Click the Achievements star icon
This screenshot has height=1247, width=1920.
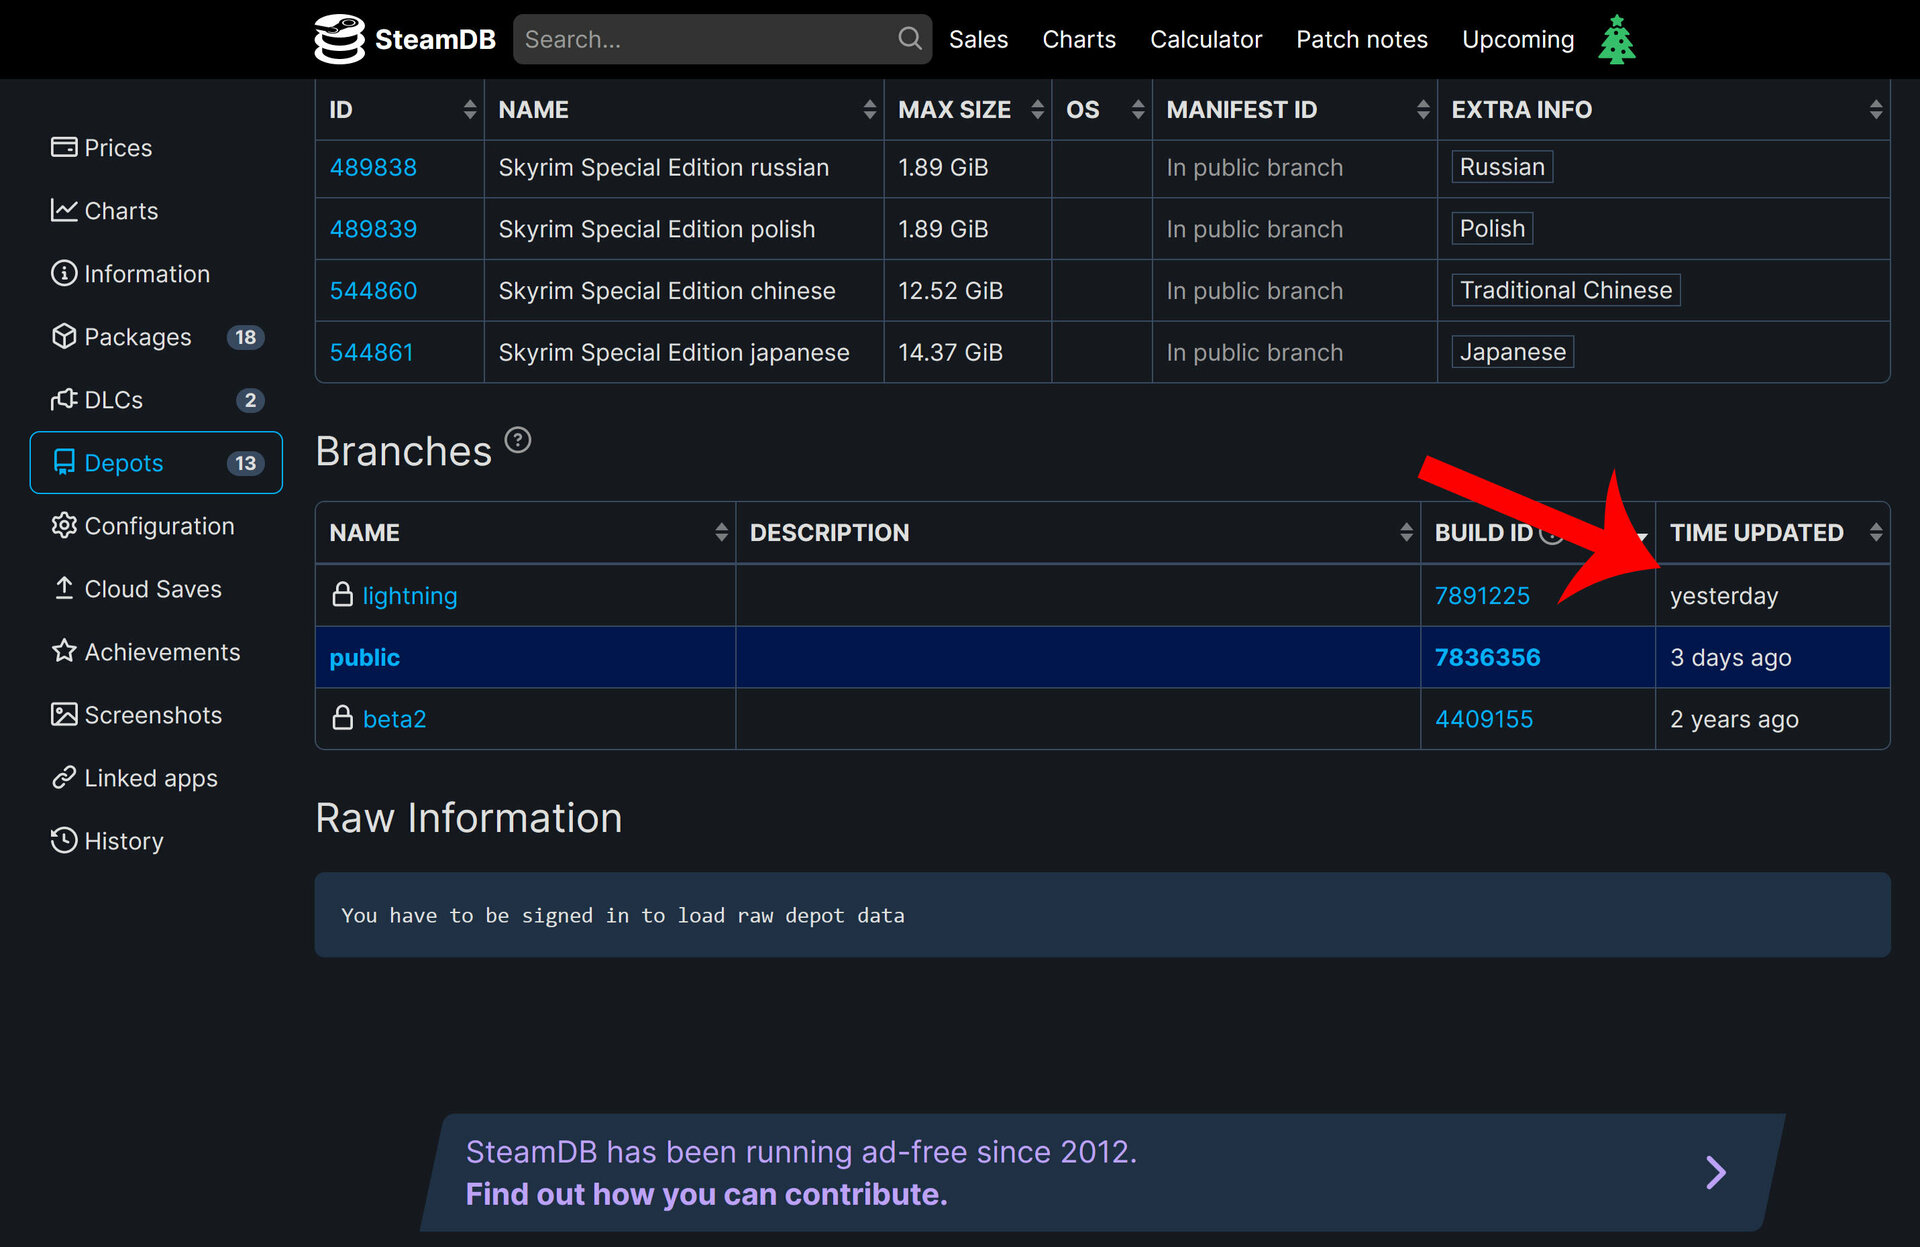pos(64,651)
